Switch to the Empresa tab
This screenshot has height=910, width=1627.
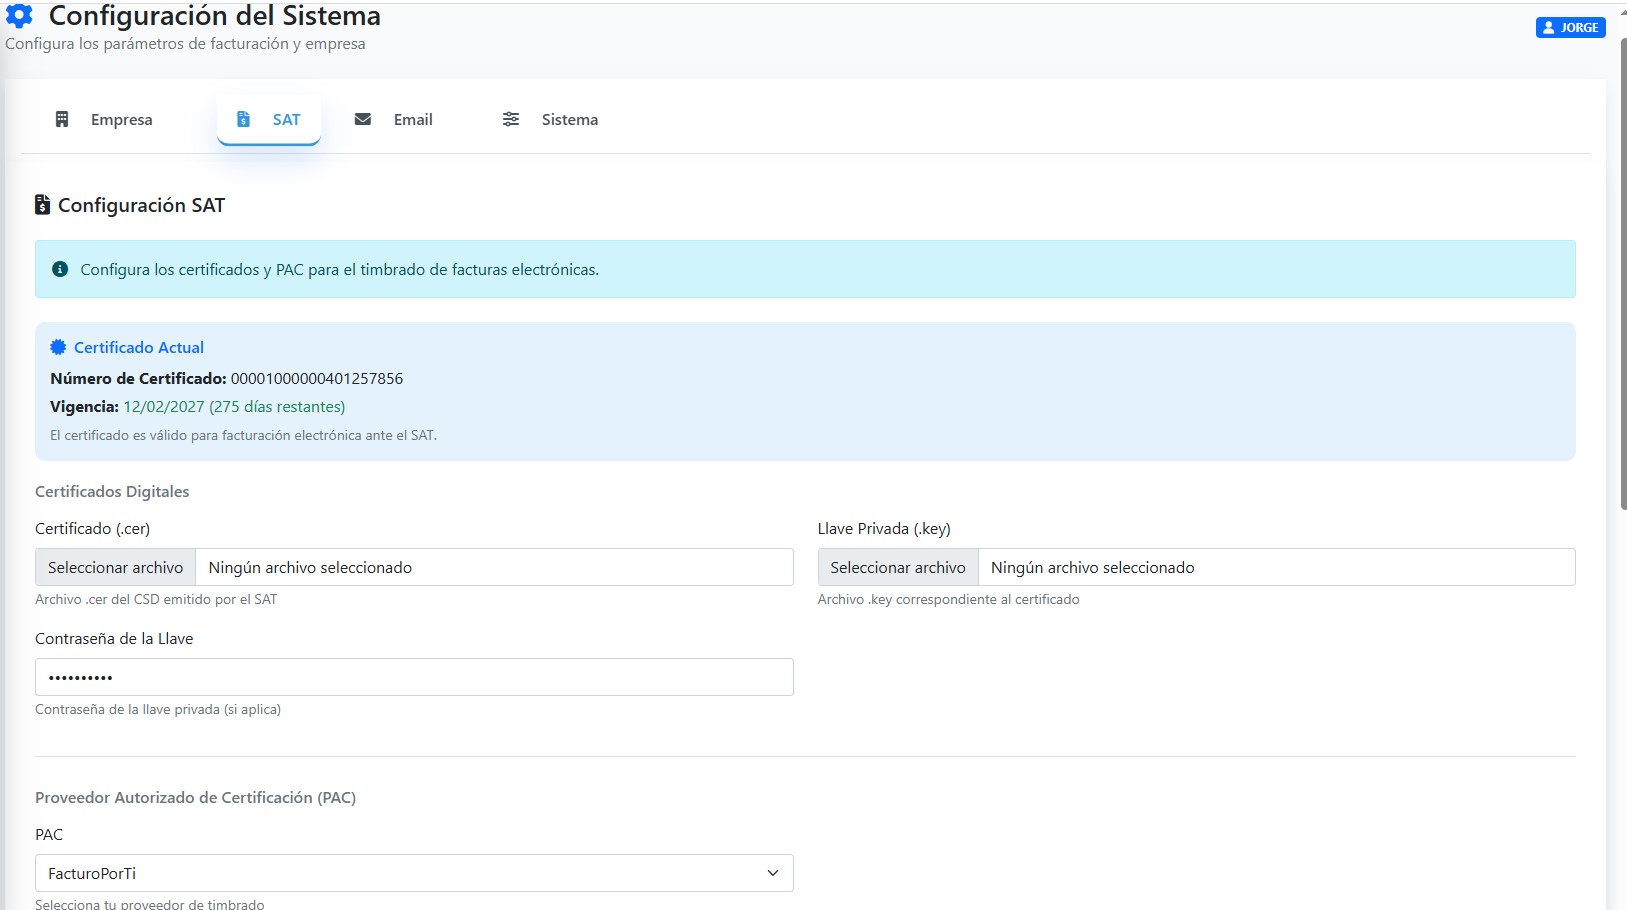pyautogui.click(x=103, y=119)
